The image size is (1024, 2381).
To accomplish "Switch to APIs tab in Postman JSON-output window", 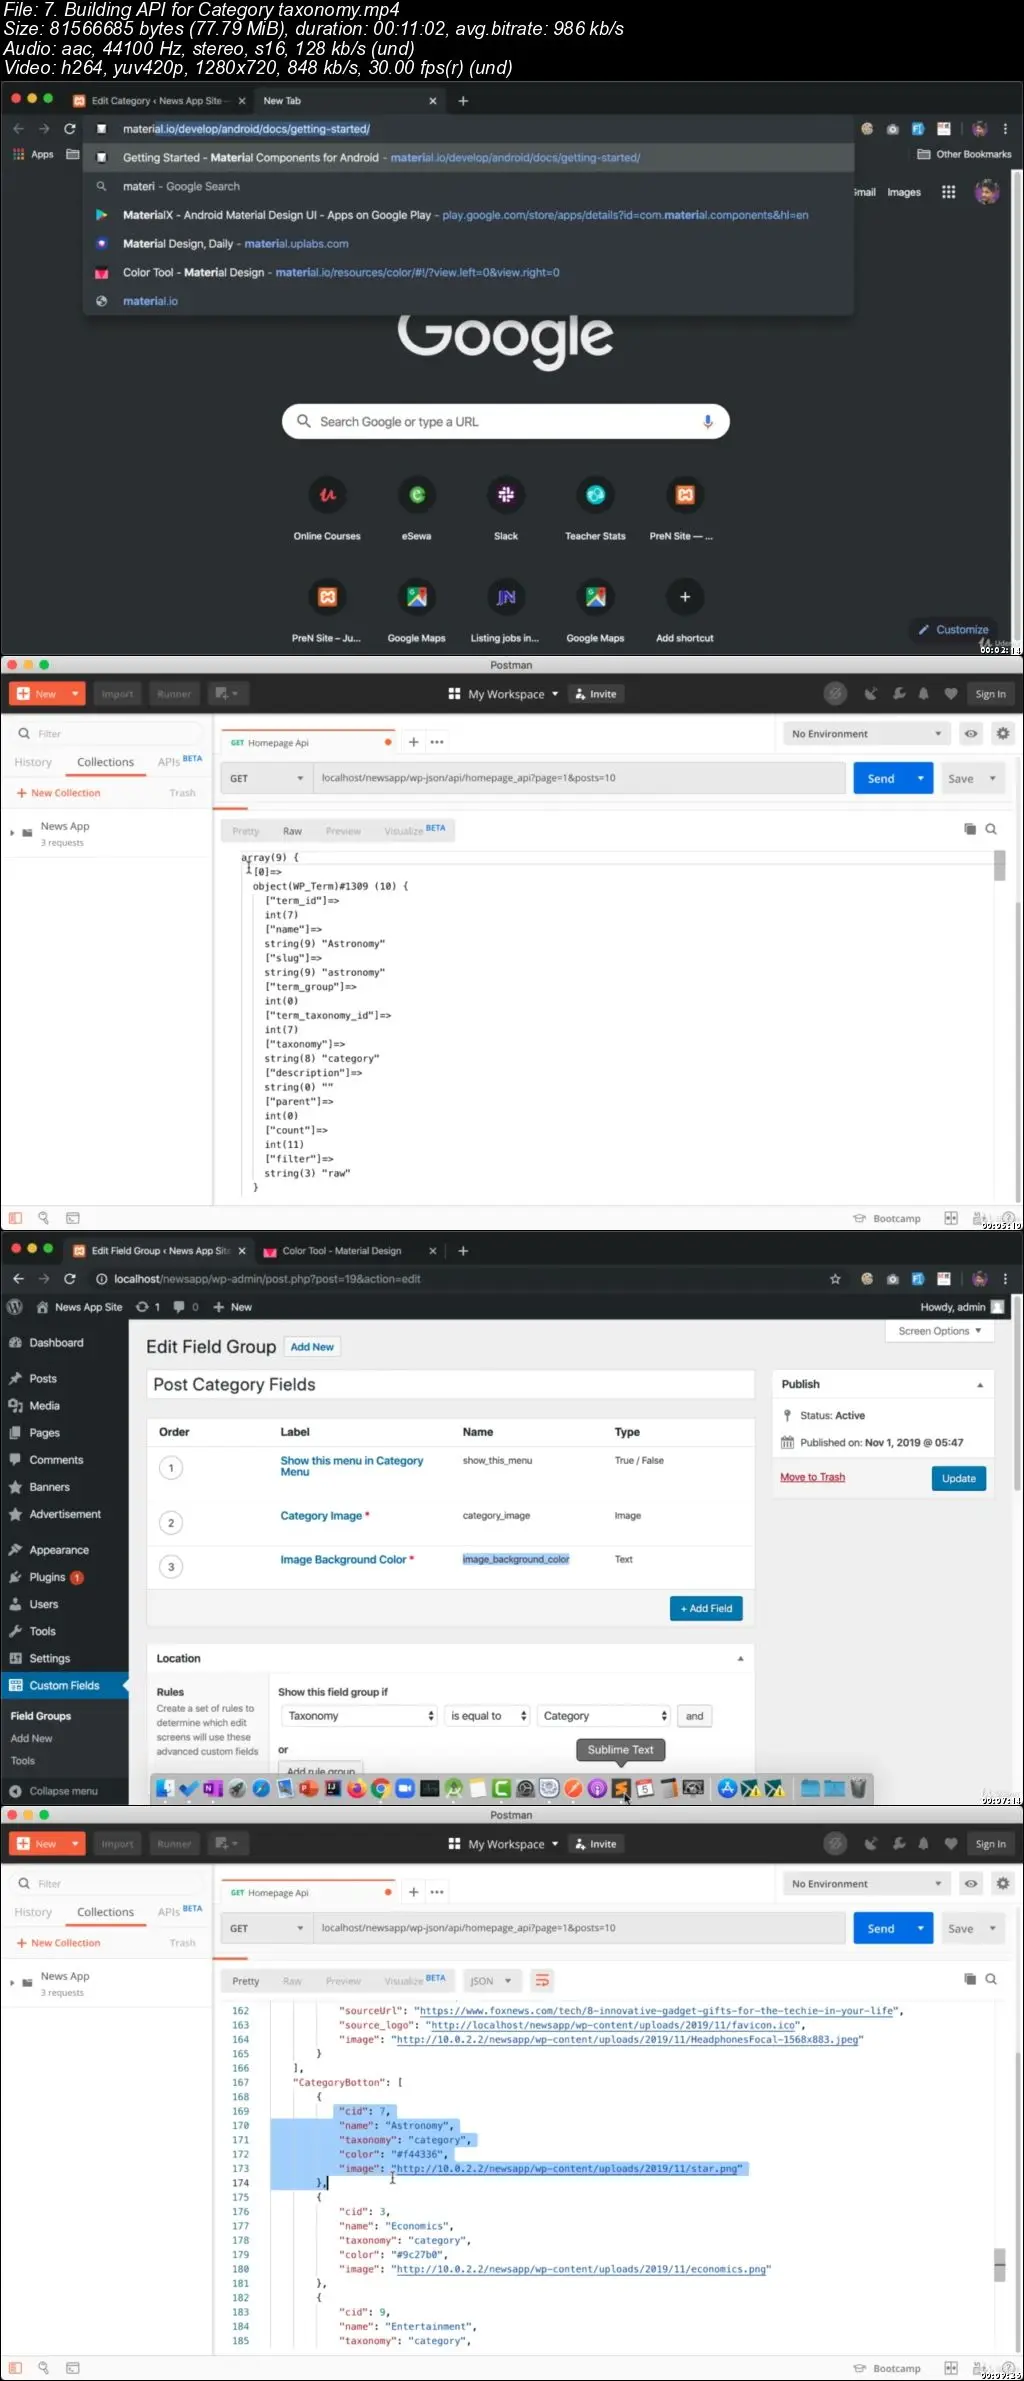I will (x=179, y=1911).
